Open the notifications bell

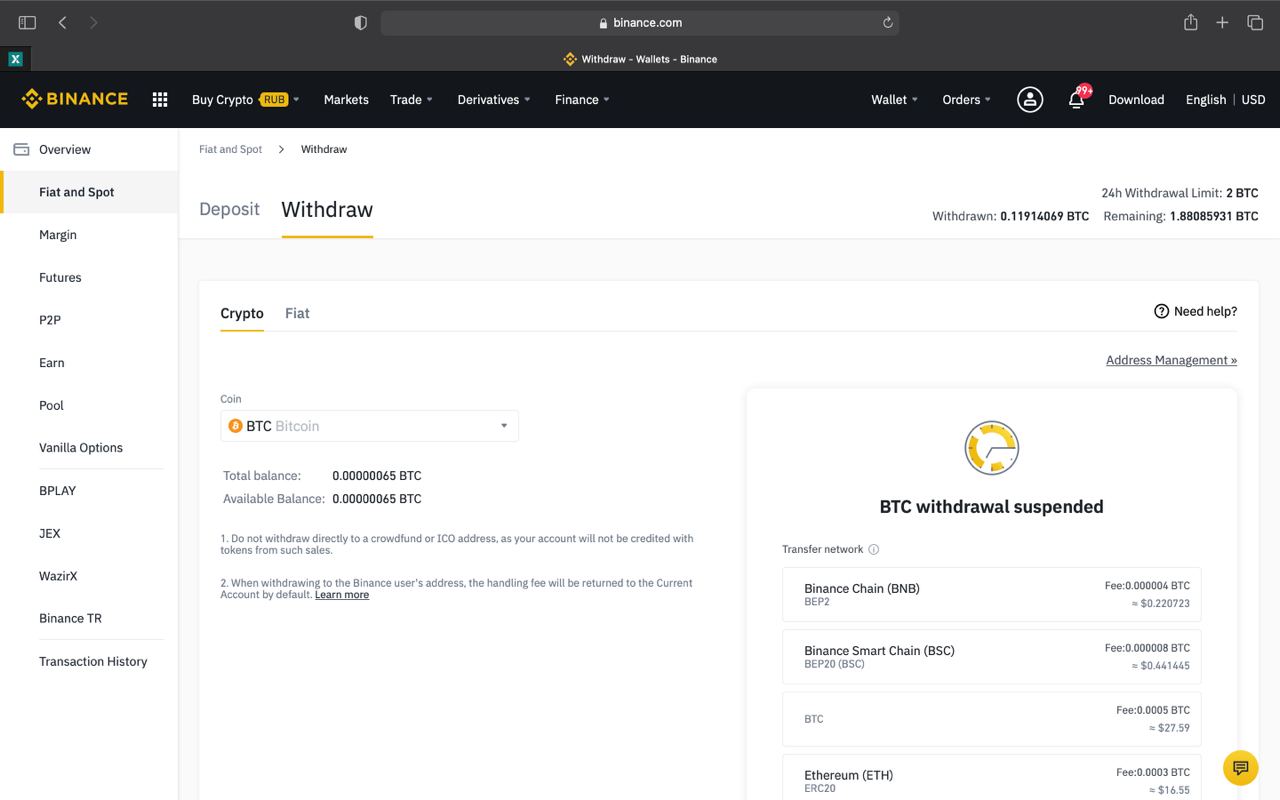click(1077, 99)
